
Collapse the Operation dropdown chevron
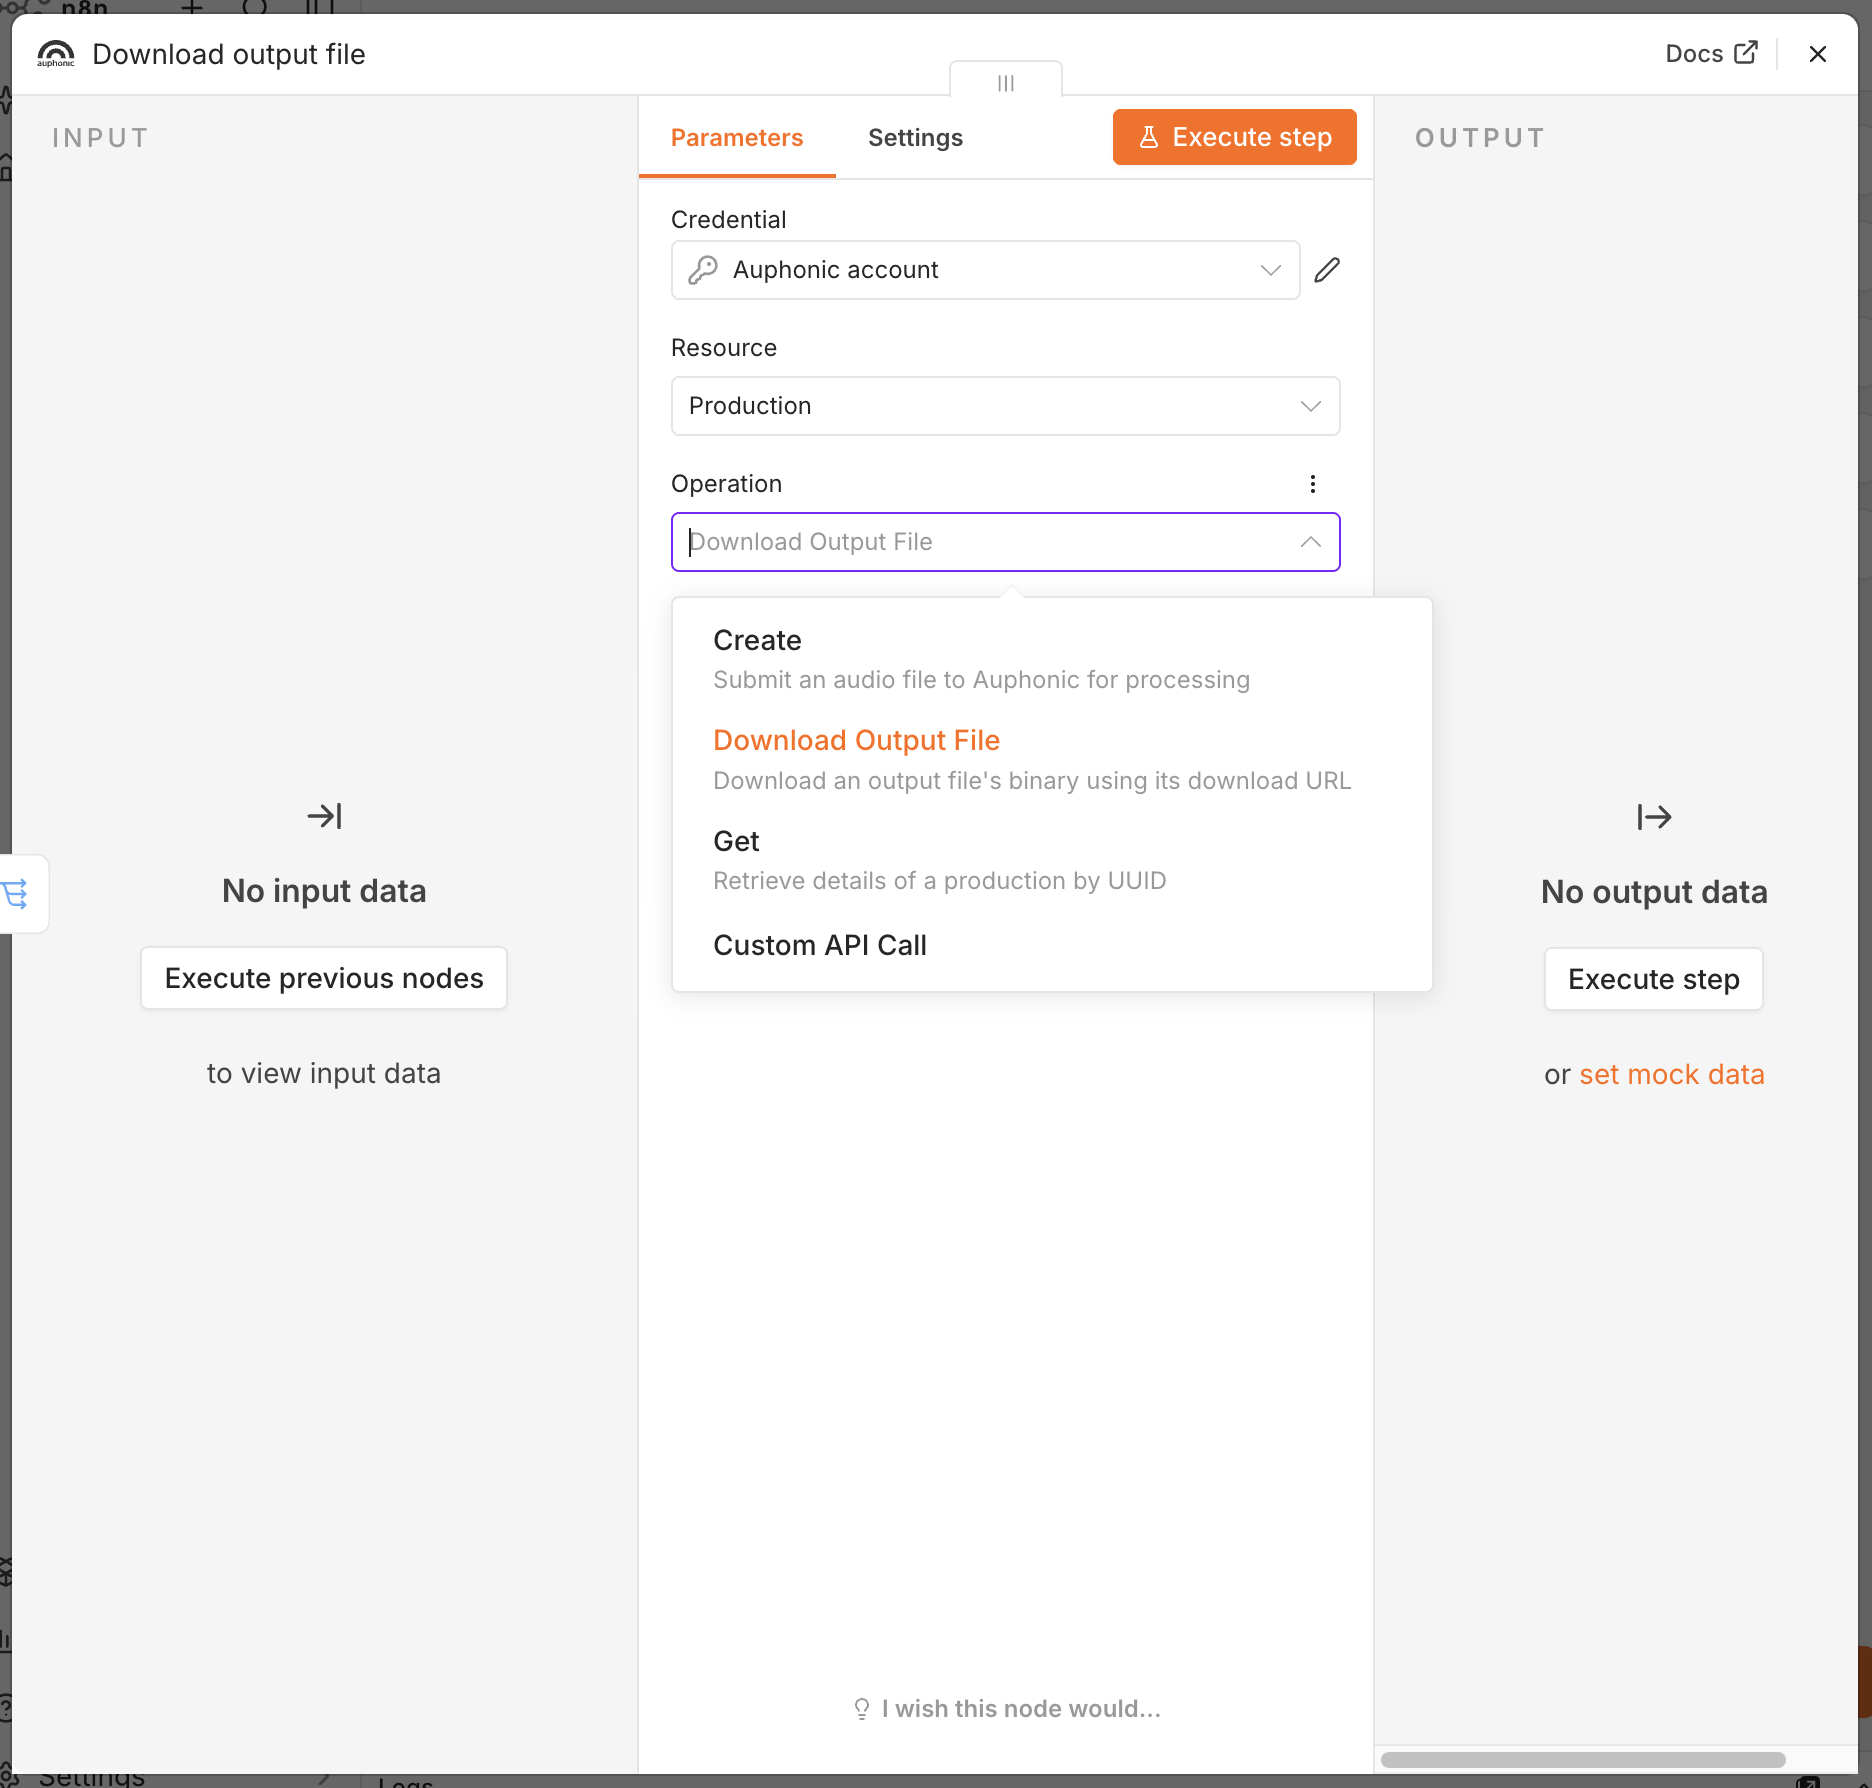[x=1311, y=542]
